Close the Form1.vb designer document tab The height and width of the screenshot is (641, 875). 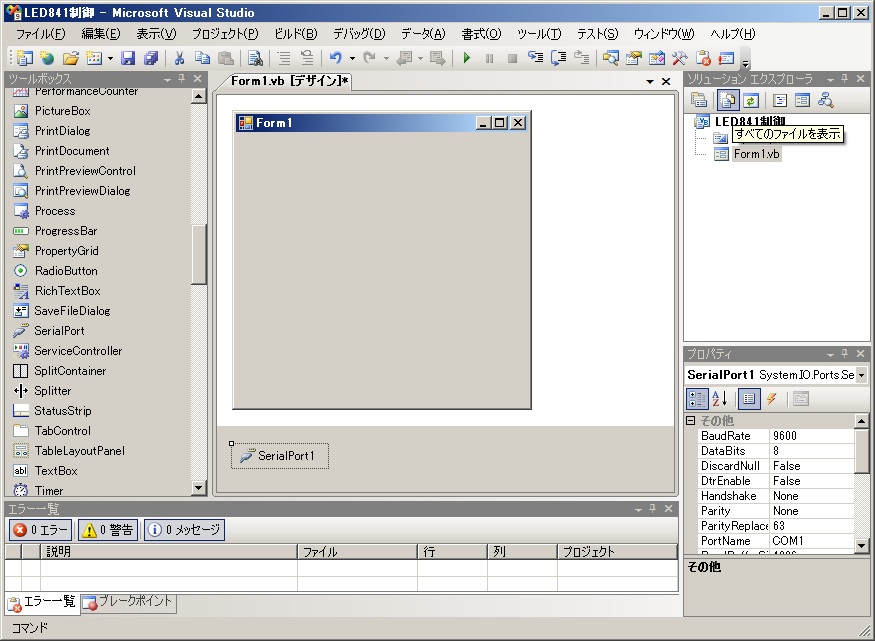(x=666, y=81)
